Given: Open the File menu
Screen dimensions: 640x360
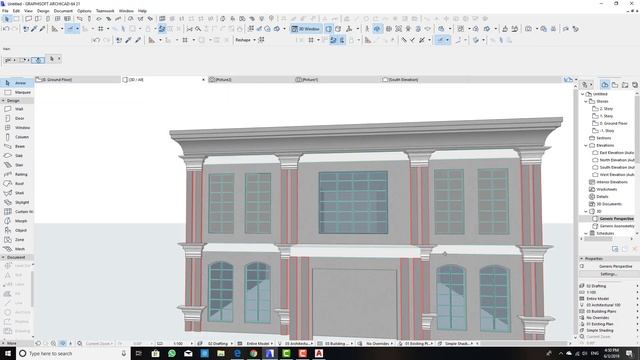Looking at the screenshot, I should [5, 11].
